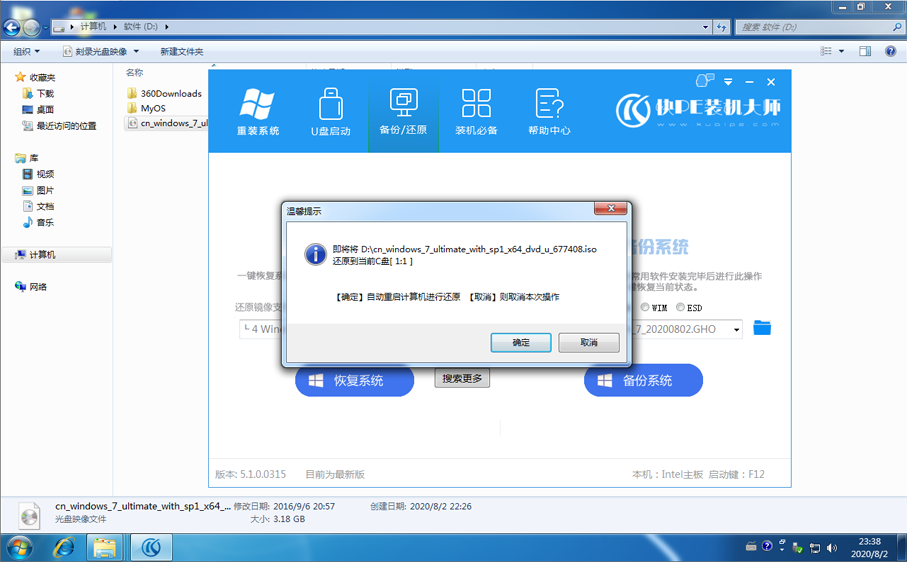907x562 pixels.
Task: Expand the 刻录光盘映像 dropdown arrow
Action: 137,51
